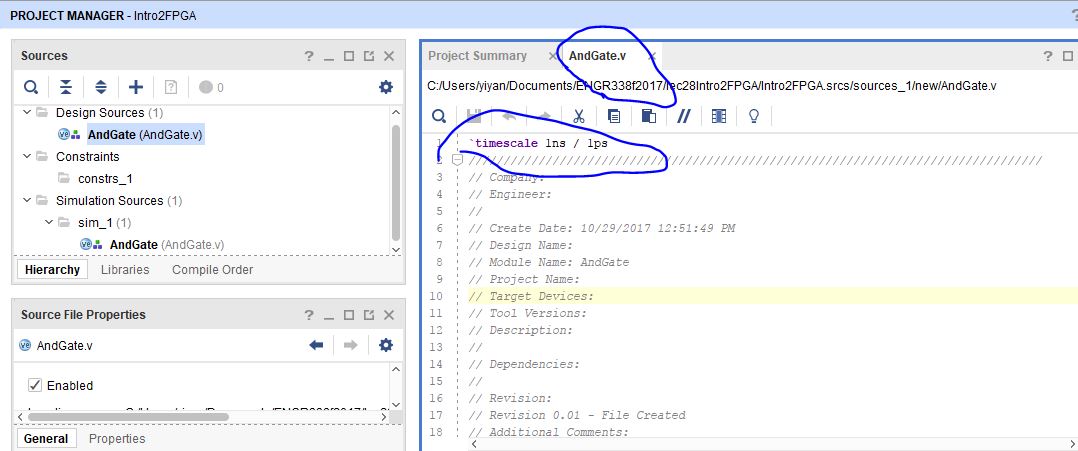The image size is (1078, 451).
Task: Switch to the Libraries tab
Action: pyautogui.click(x=125, y=269)
